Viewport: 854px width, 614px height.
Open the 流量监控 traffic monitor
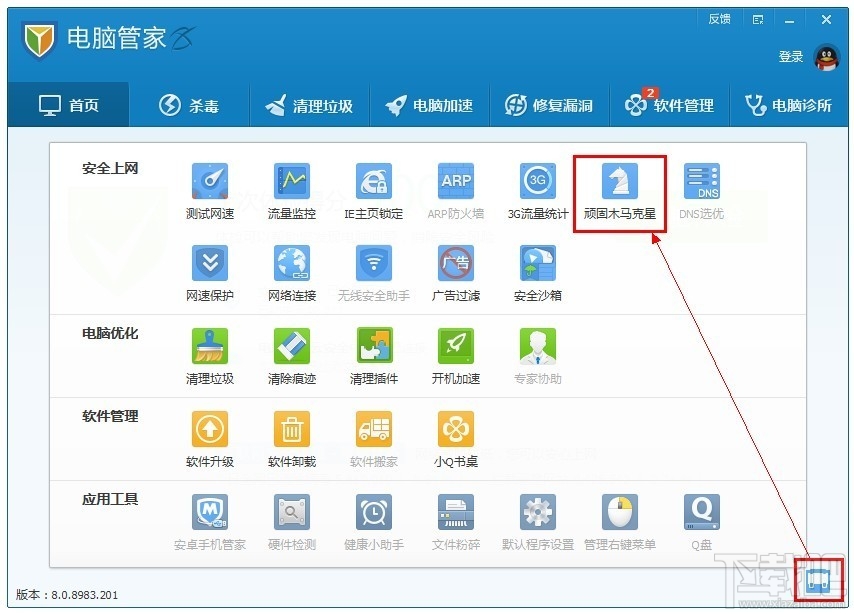click(x=292, y=191)
